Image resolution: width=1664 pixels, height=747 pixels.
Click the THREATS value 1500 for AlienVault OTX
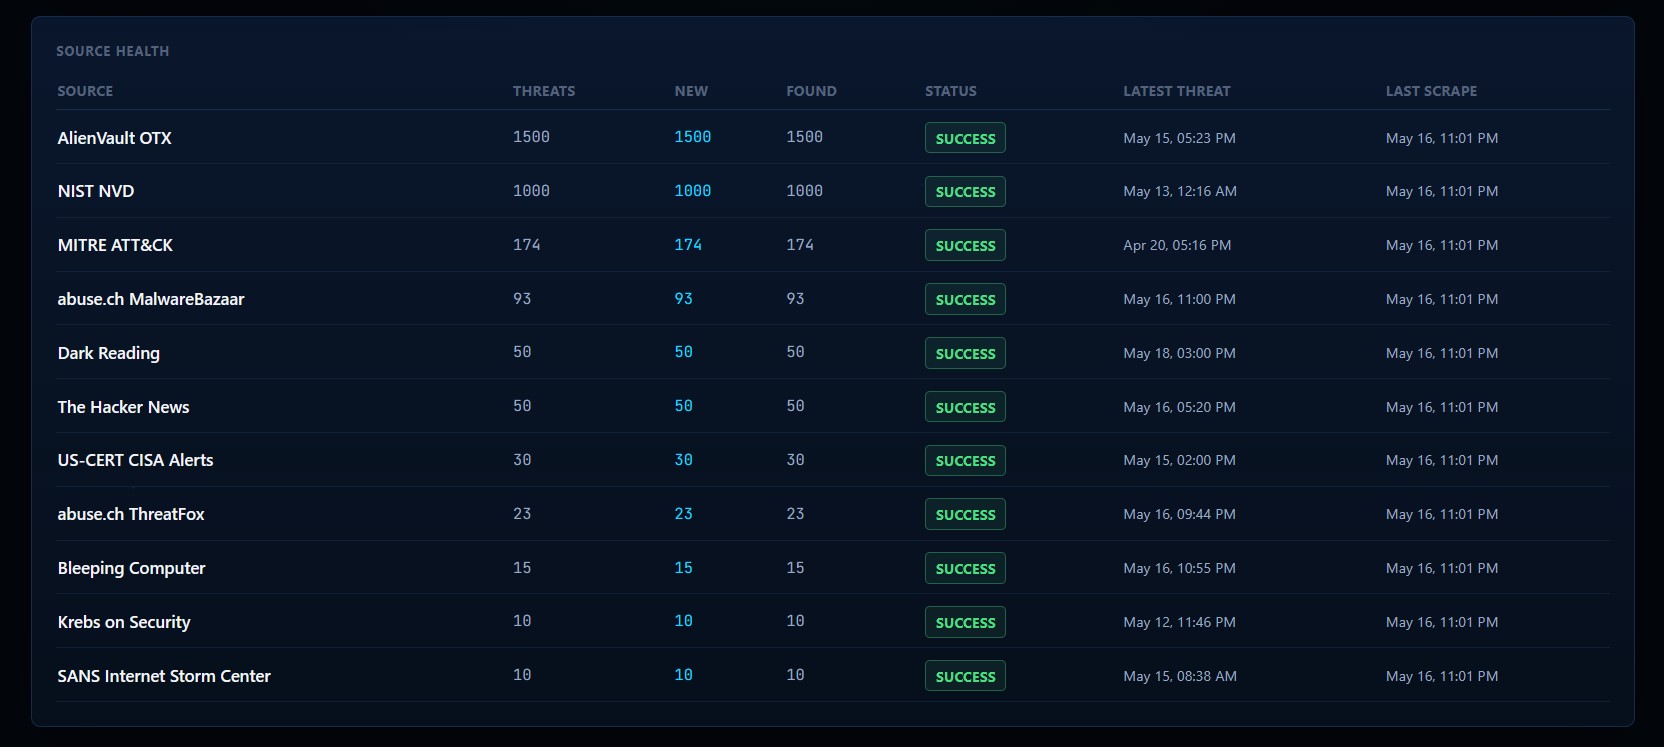point(531,137)
